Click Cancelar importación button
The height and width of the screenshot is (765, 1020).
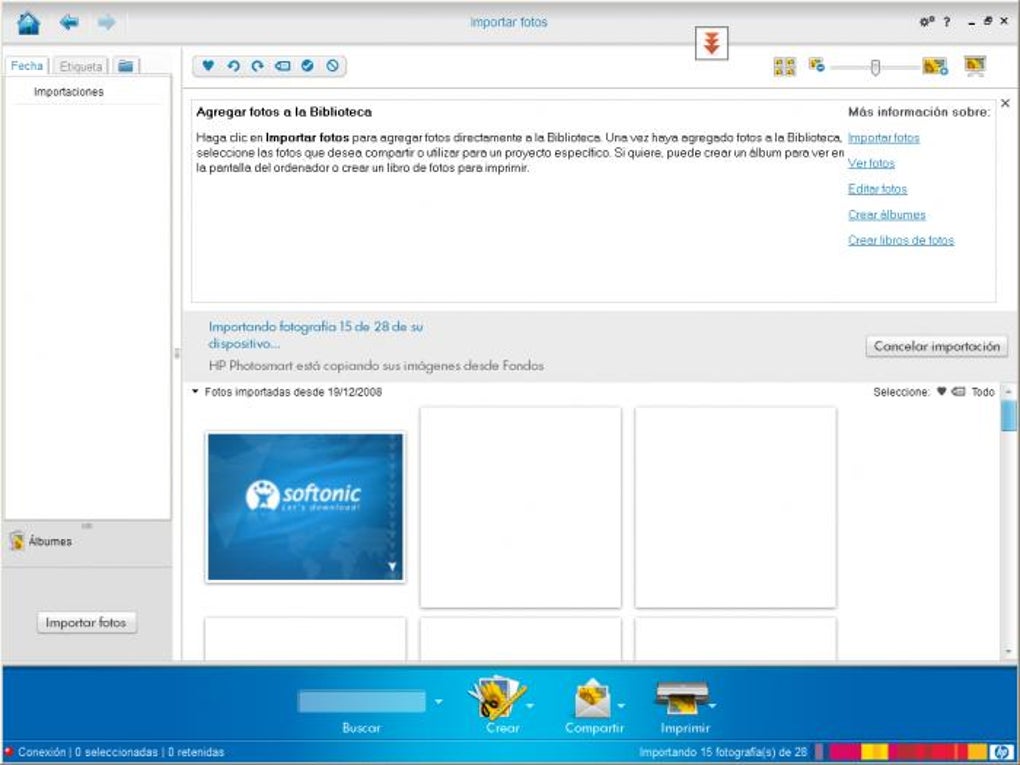tap(937, 346)
